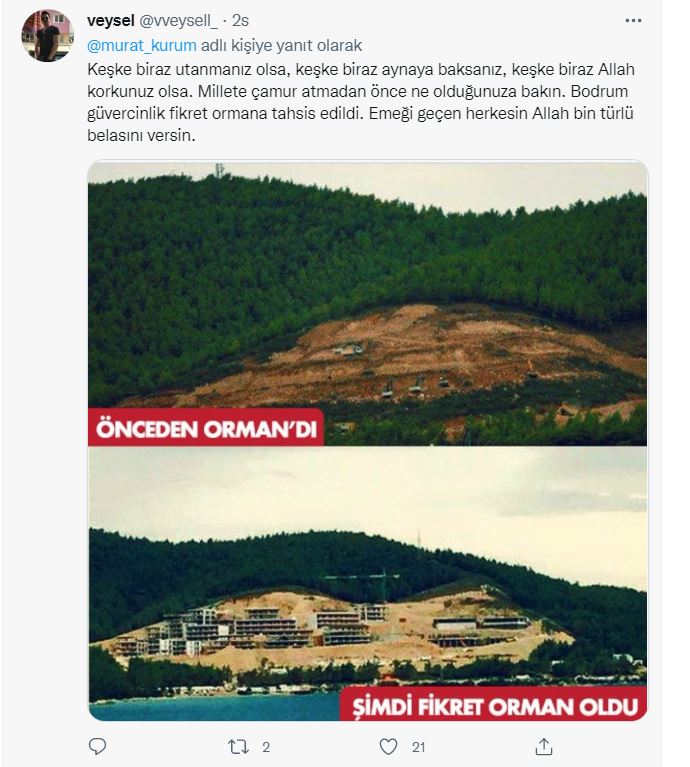This screenshot has height=767, width=690.
Task: Click the retweet count 2
Action: (x=266, y=747)
